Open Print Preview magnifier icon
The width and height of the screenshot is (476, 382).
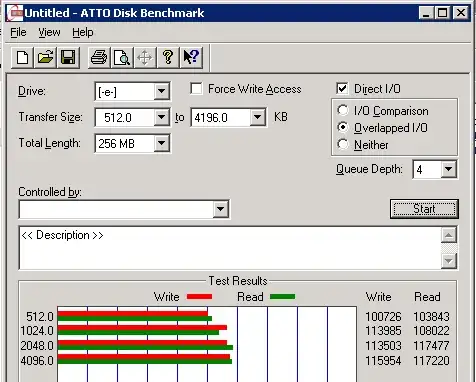pyautogui.click(x=122, y=58)
